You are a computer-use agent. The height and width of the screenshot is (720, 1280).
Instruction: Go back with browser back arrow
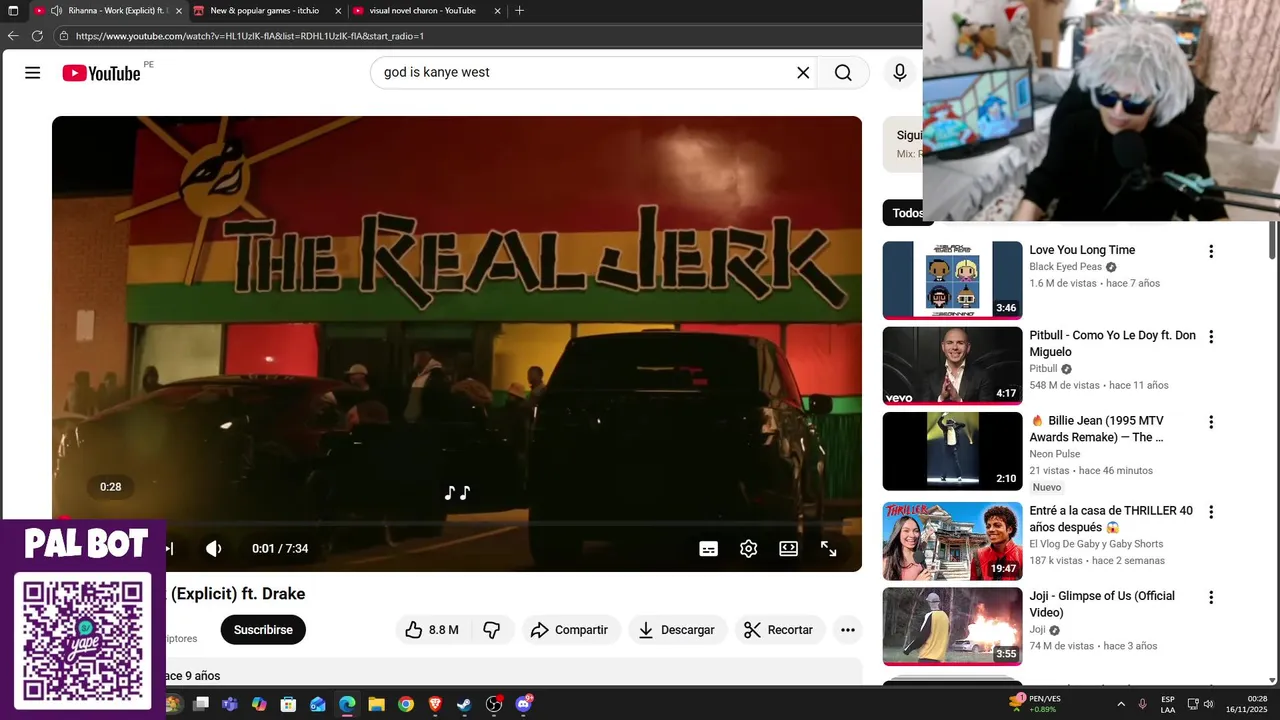coord(13,36)
